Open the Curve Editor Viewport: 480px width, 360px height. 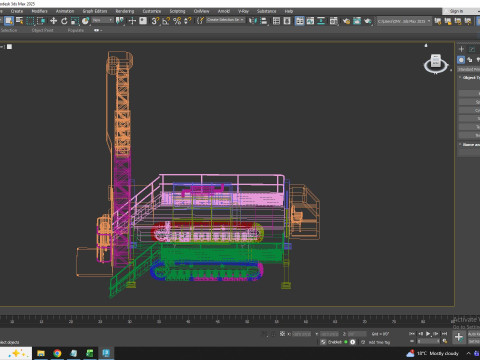(310, 21)
